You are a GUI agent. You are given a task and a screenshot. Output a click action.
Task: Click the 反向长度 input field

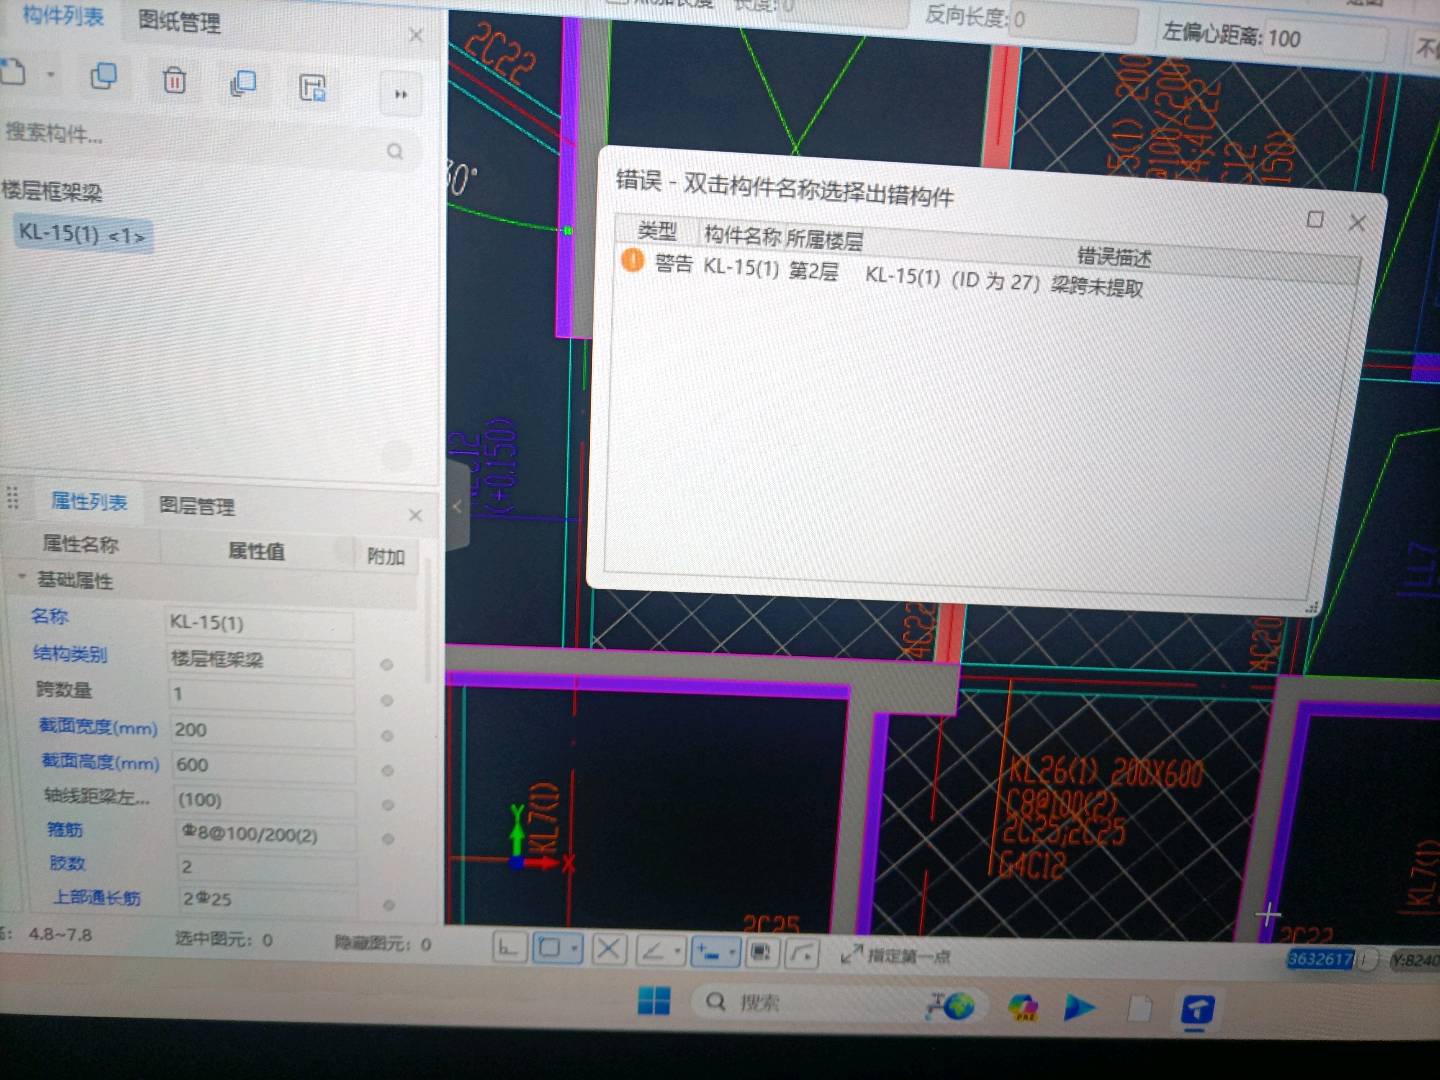point(1073,22)
